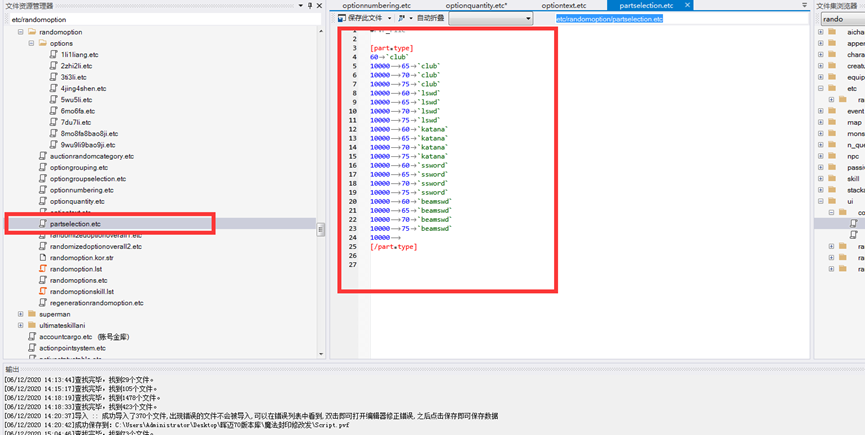This screenshot has width=865, height=435.
Task: Collapse the options subfolder
Action: tap(31, 43)
